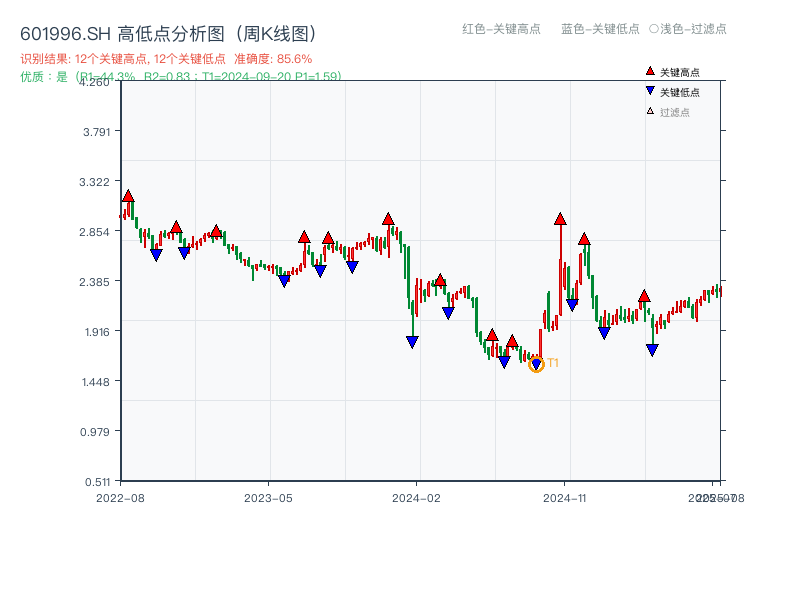
Task: Click the leftmost blue key-low triangle
Action: pos(156,255)
